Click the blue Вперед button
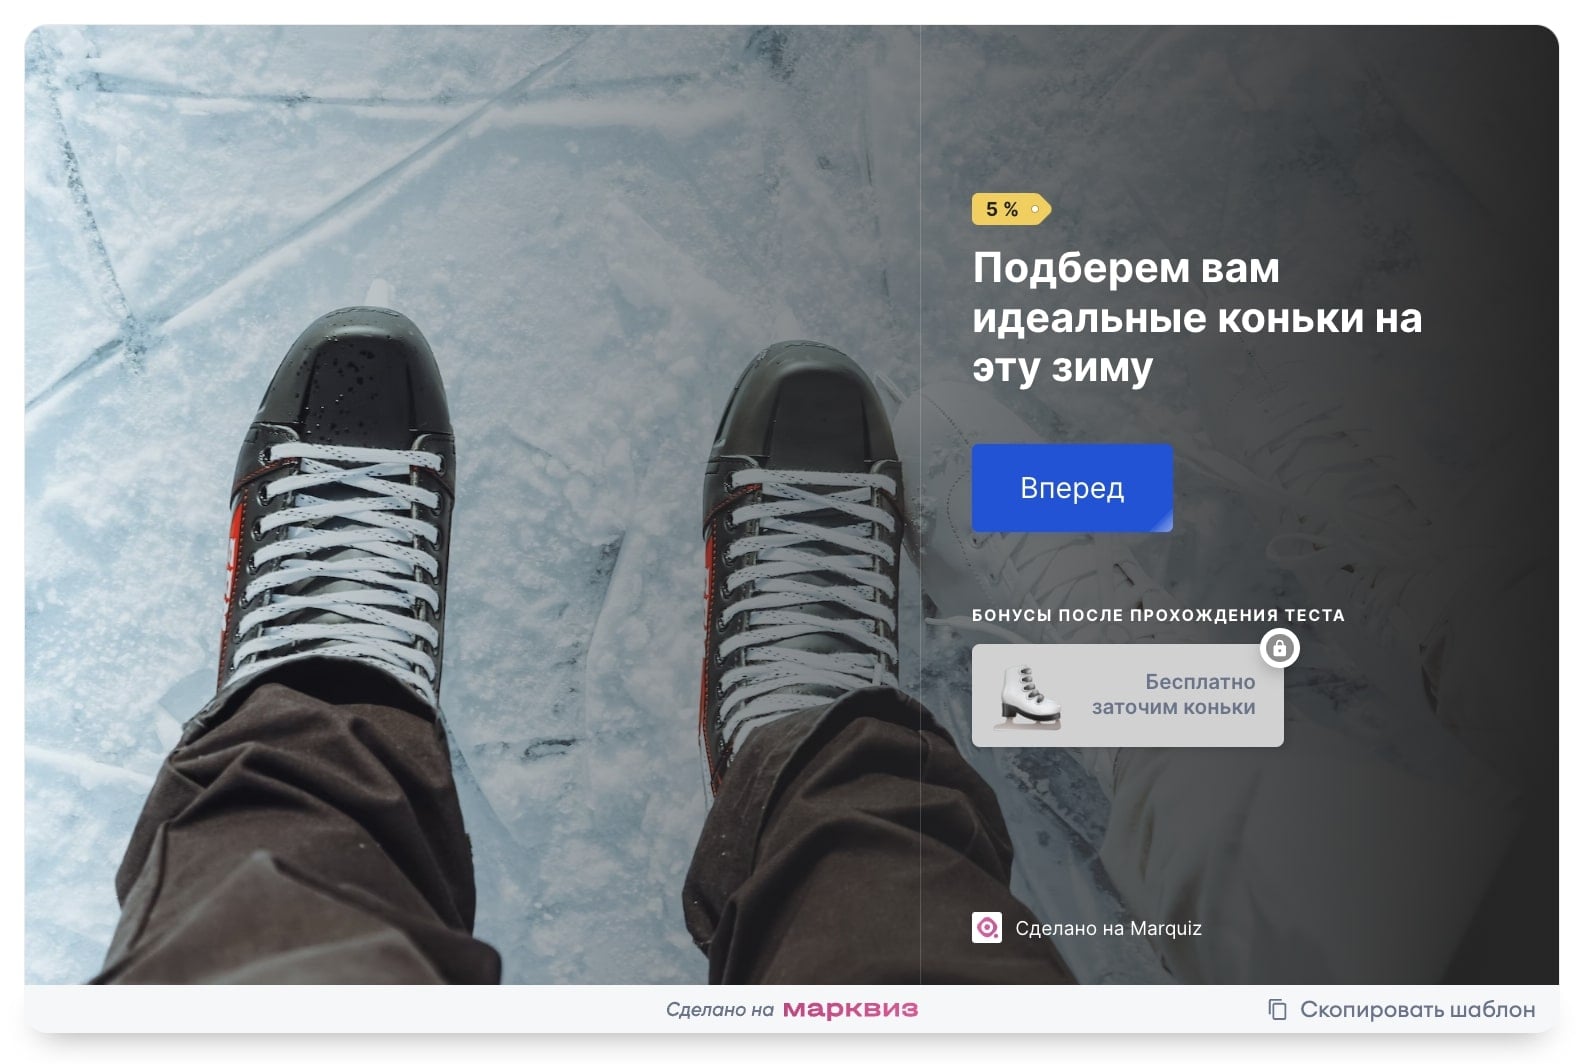1576x1064 pixels. click(1071, 487)
